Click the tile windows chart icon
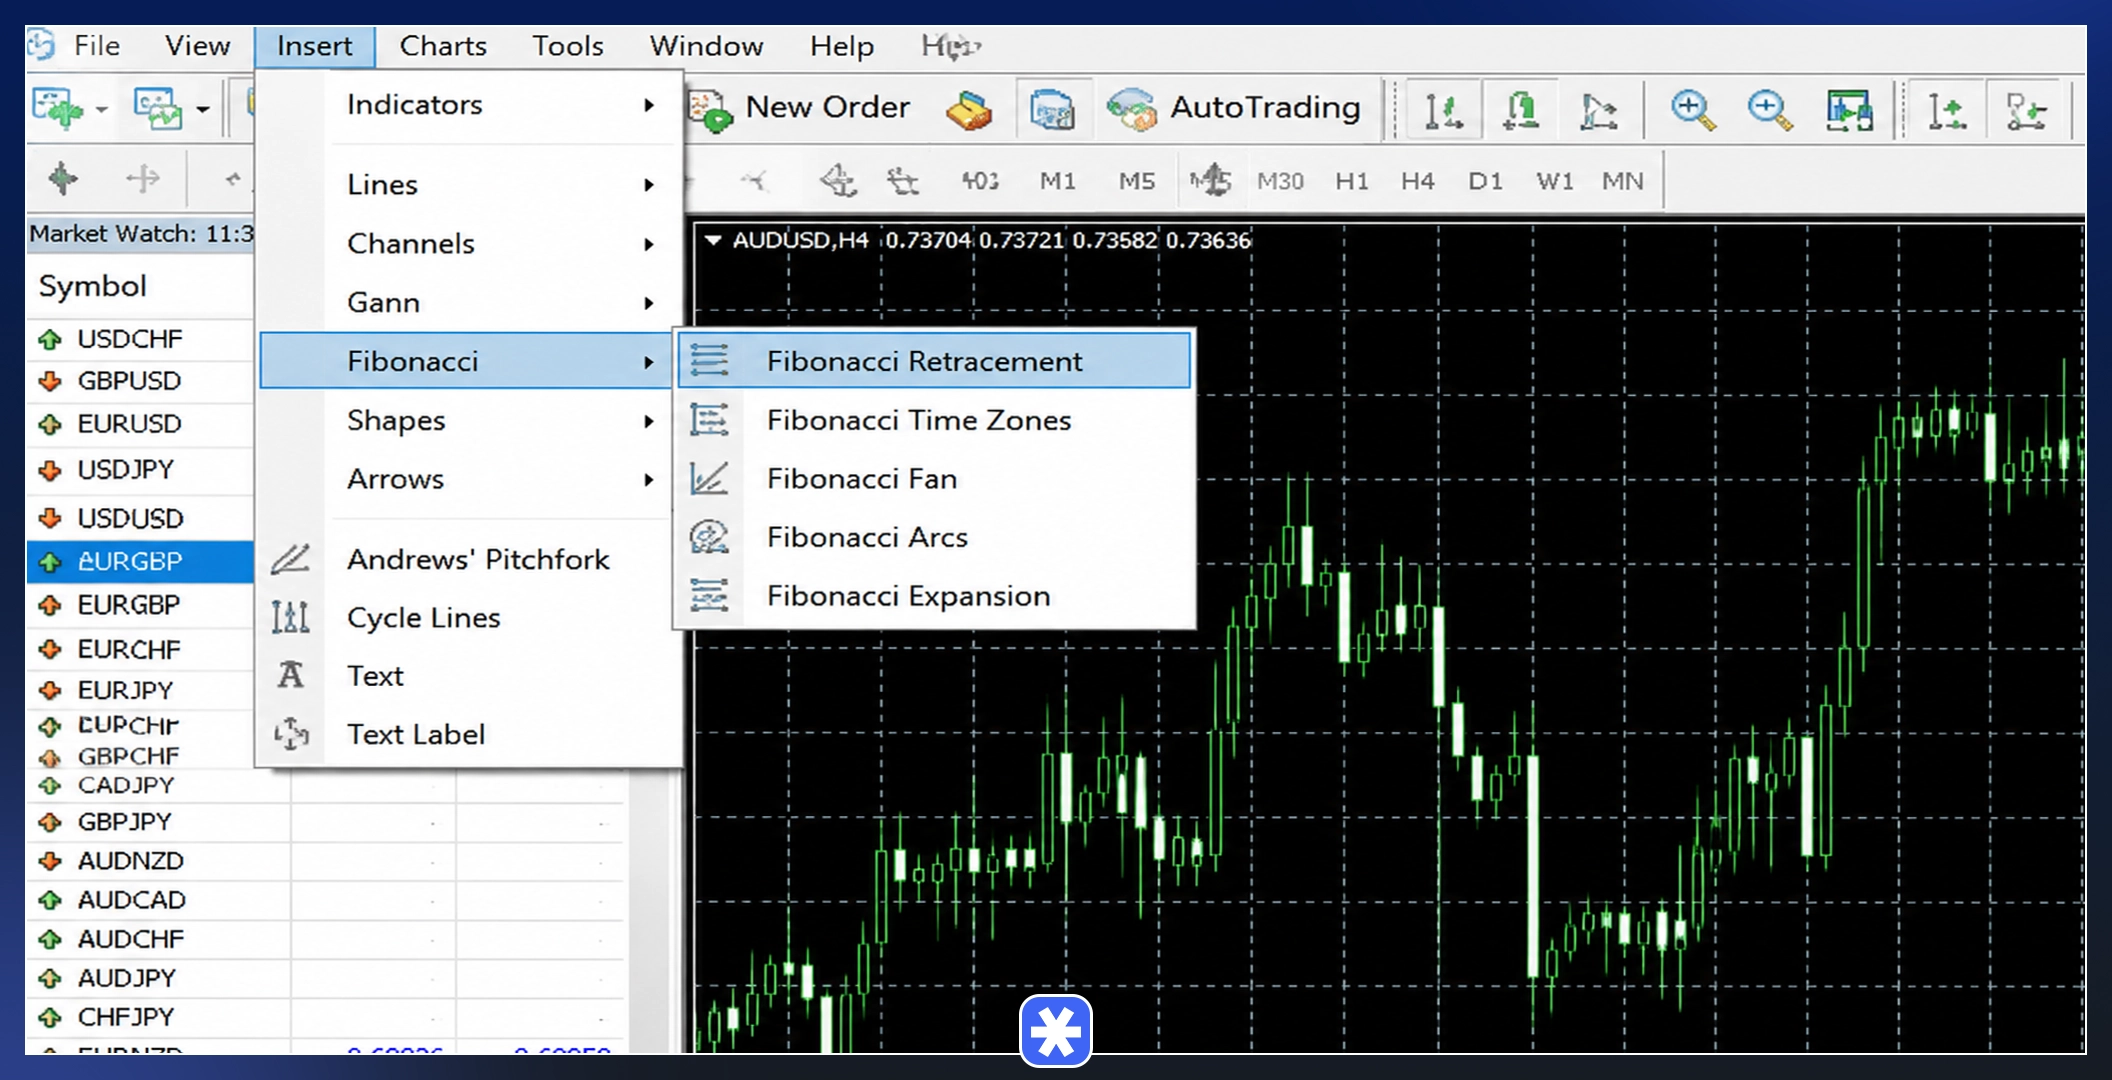This screenshot has width=2112, height=1080. point(1848,110)
